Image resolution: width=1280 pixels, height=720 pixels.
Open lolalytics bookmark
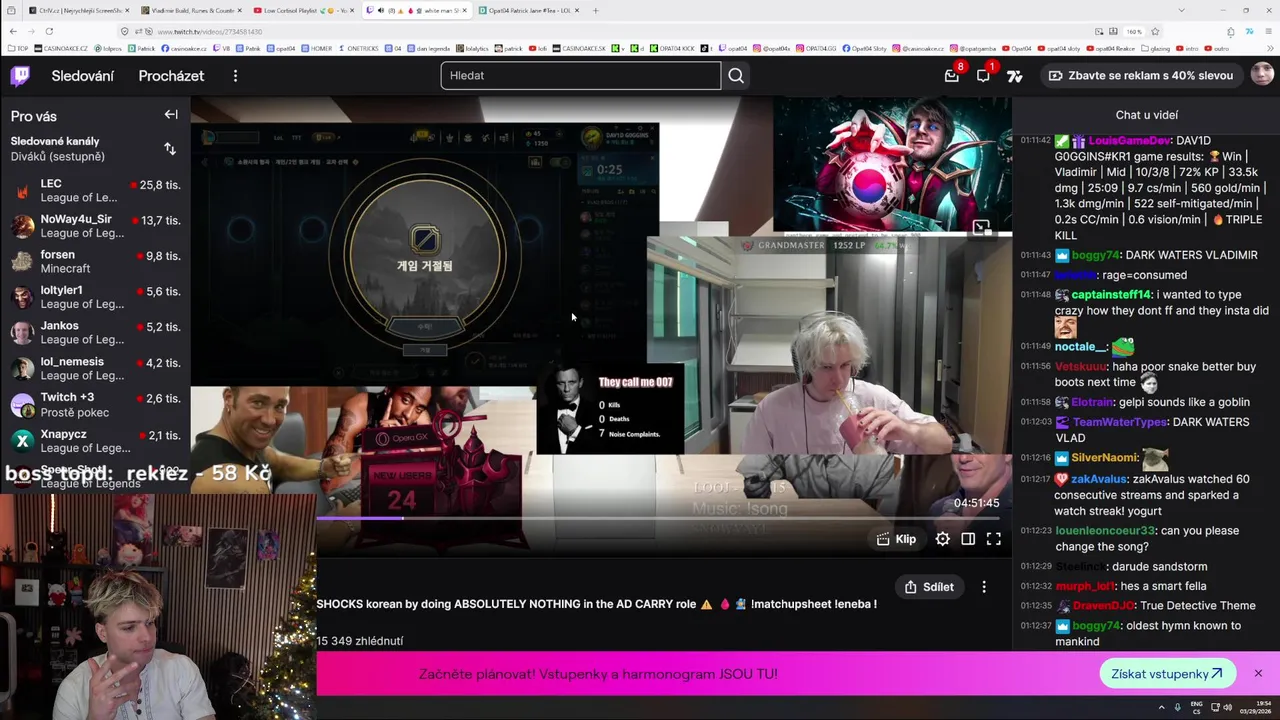[473, 48]
